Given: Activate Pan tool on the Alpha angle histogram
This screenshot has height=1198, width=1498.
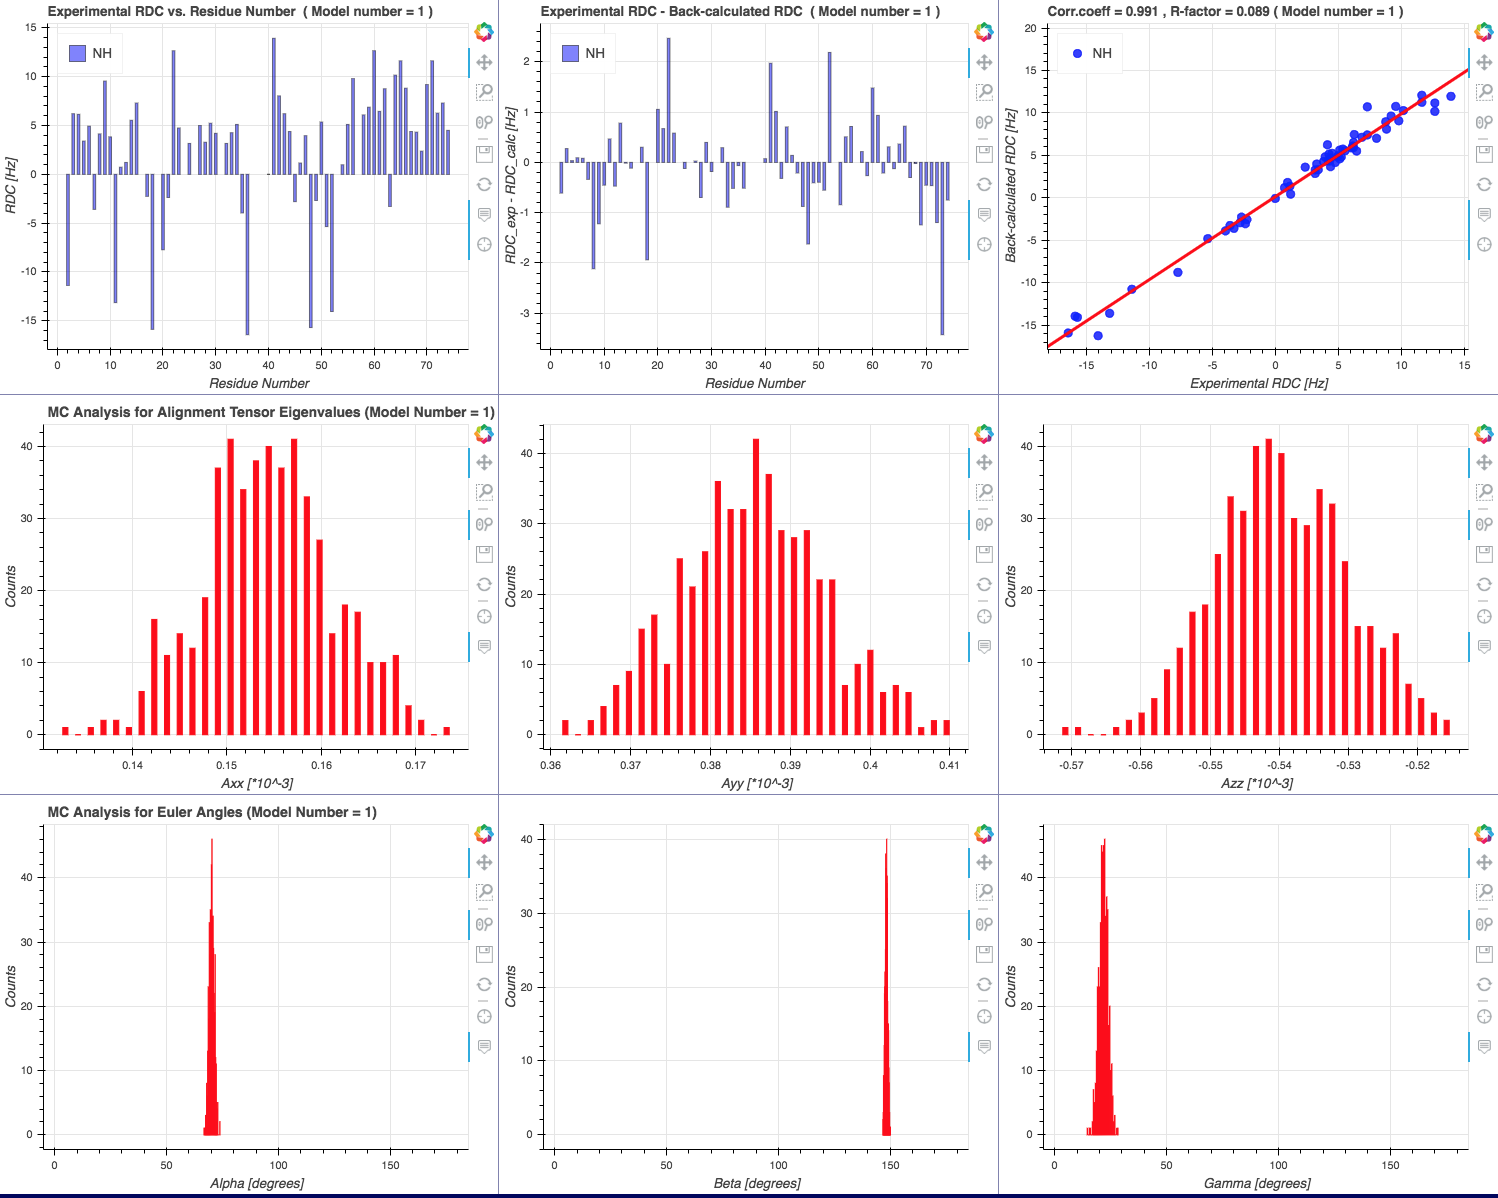Looking at the screenshot, I should (x=484, y=862).
